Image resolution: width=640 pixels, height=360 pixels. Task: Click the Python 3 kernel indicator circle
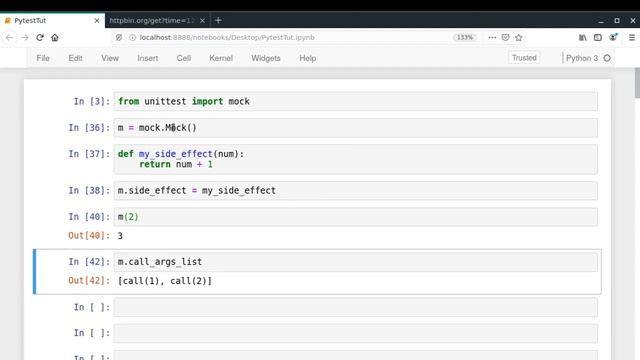pos(607,58)
